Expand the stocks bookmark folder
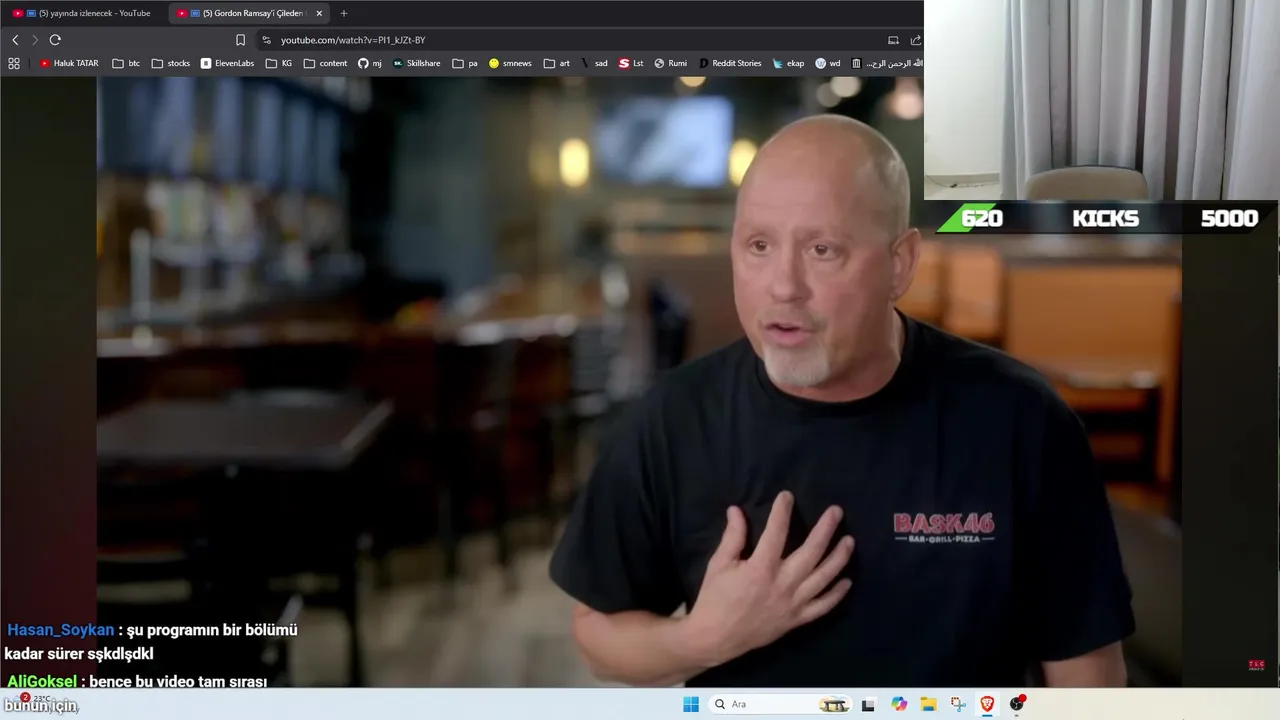Image resolution: width=1280 pixels, height=720 pixels. tap(171, 63)
